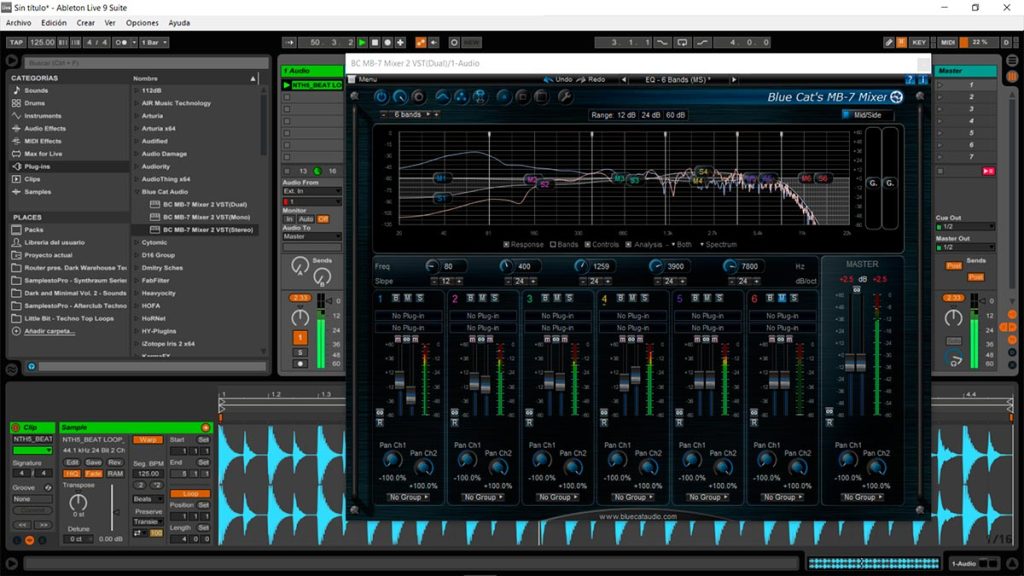This screenshot has width=1024, height=576.
Task: Click the Stop button in the transport bar
Action: [375, 43]
